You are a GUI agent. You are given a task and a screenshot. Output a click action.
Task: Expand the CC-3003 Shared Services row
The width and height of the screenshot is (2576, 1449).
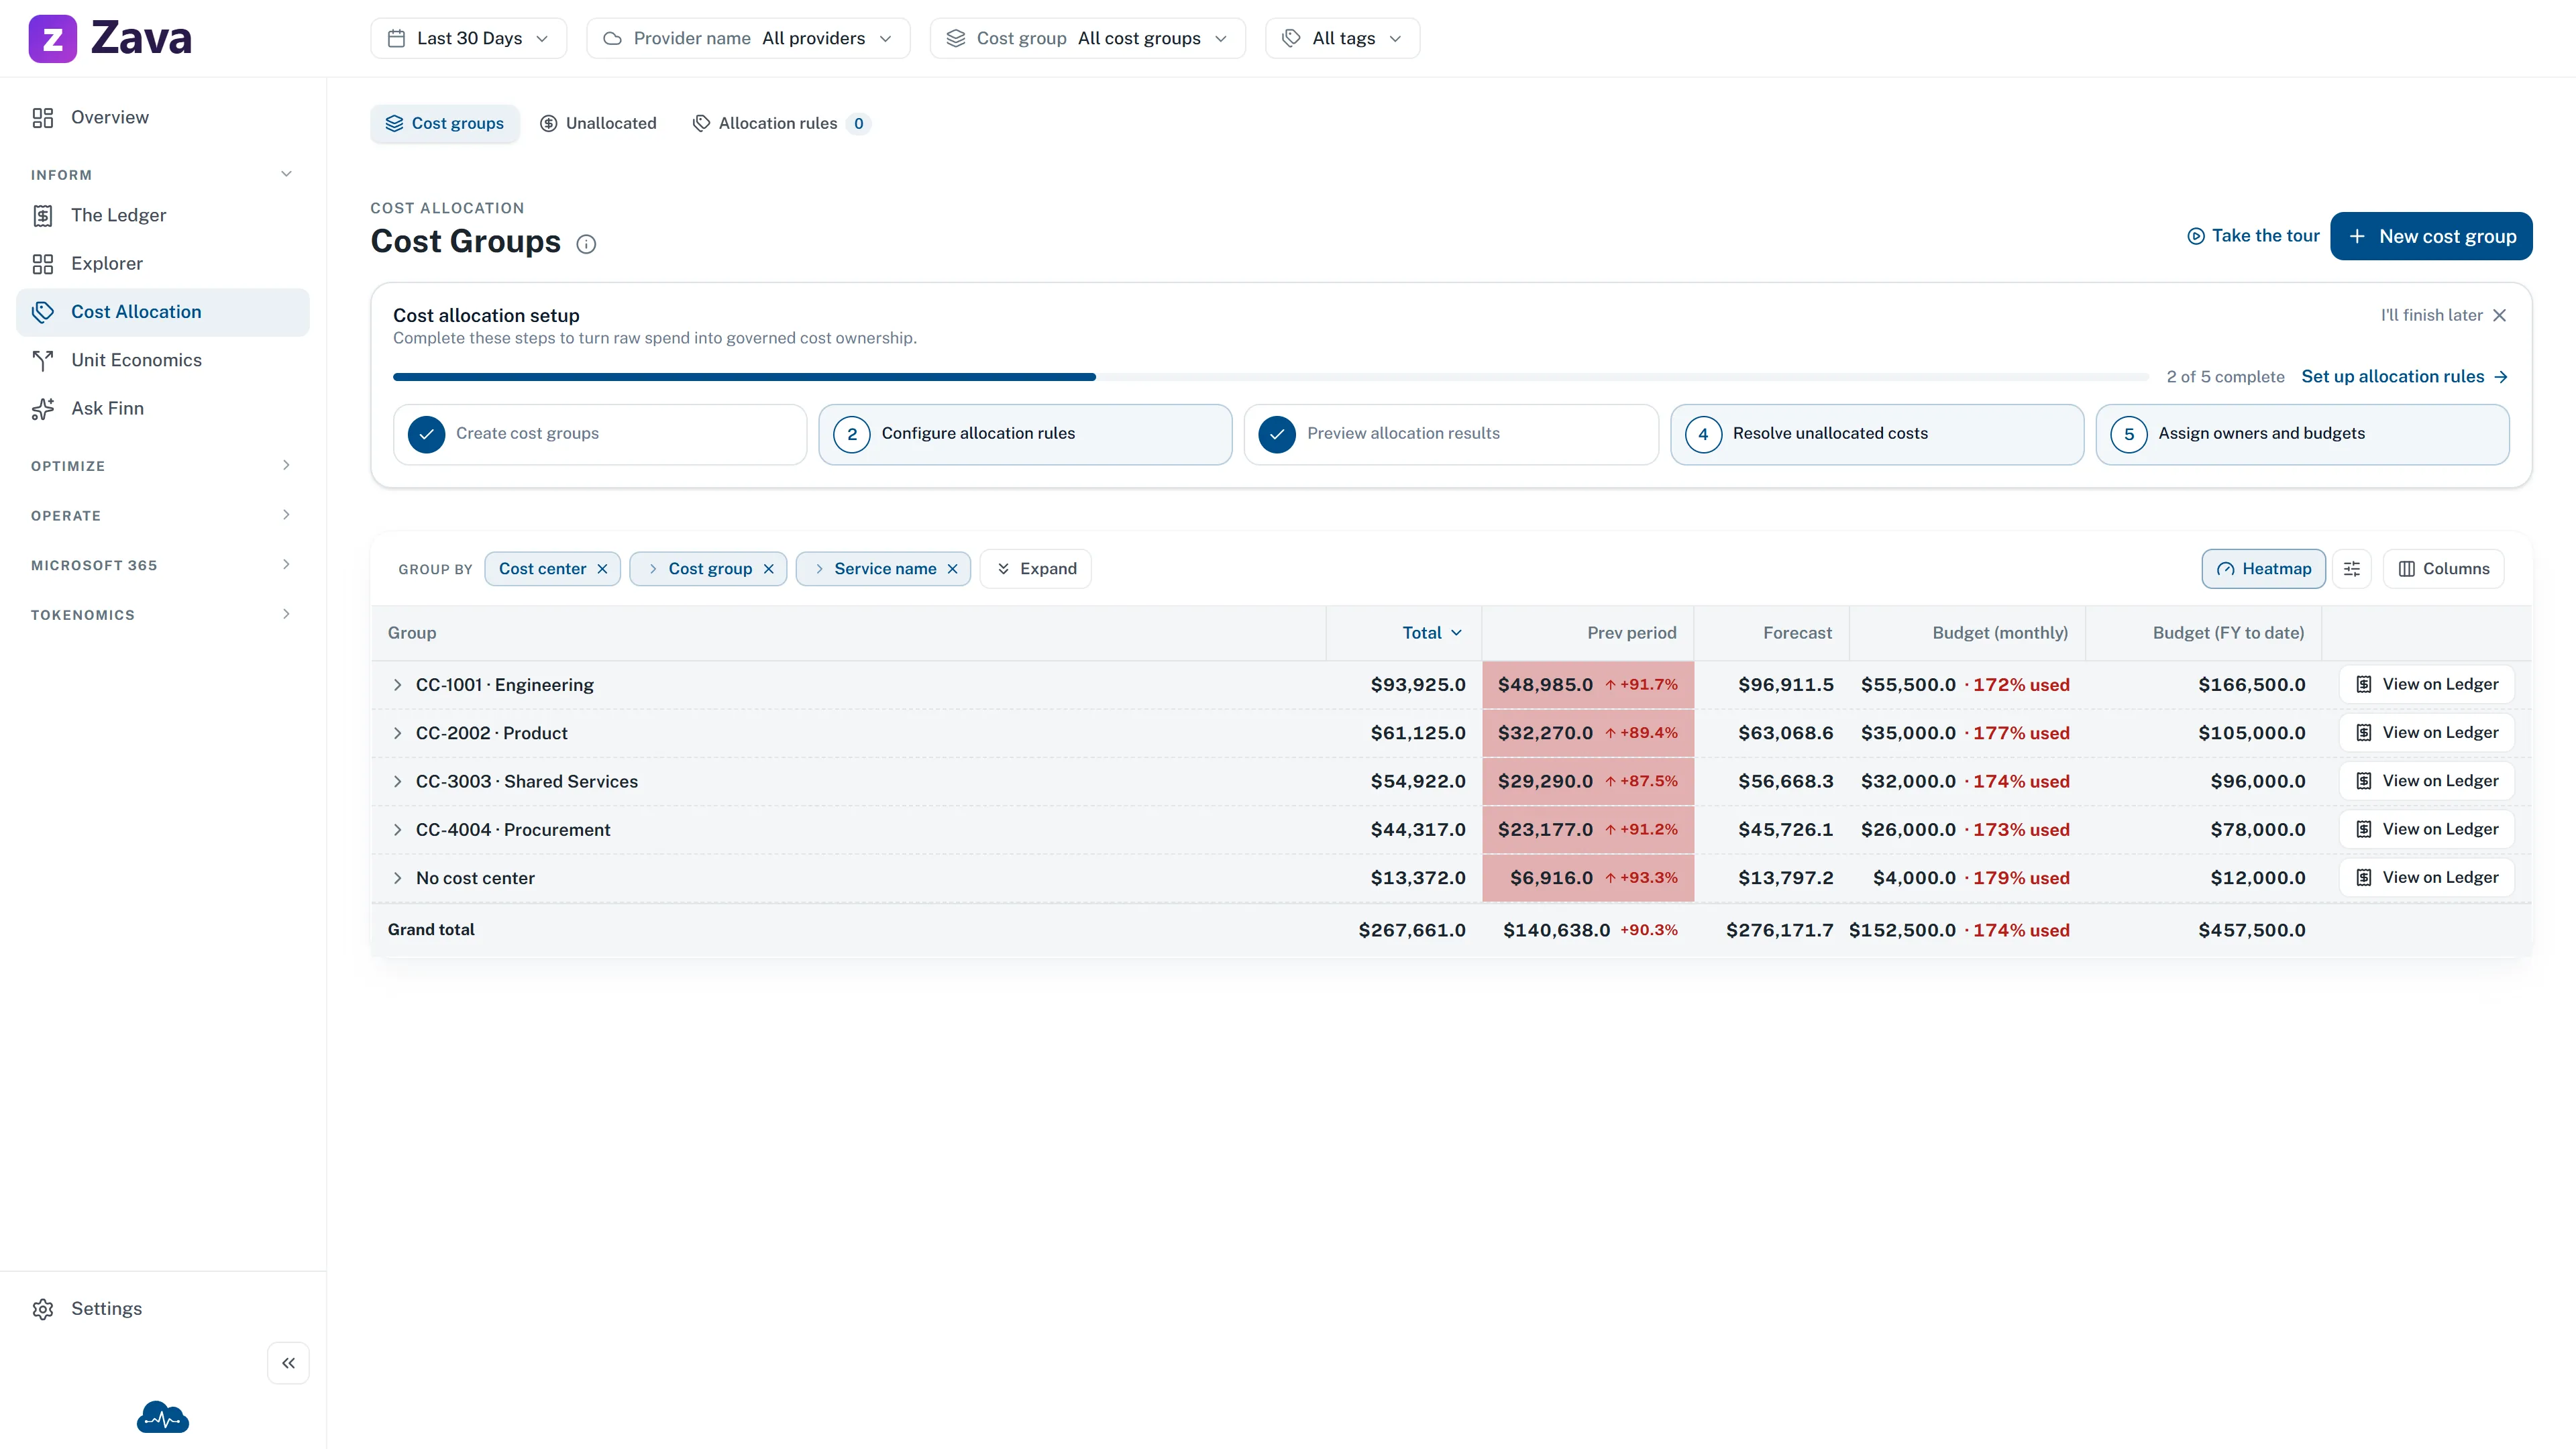coord(397,781)
